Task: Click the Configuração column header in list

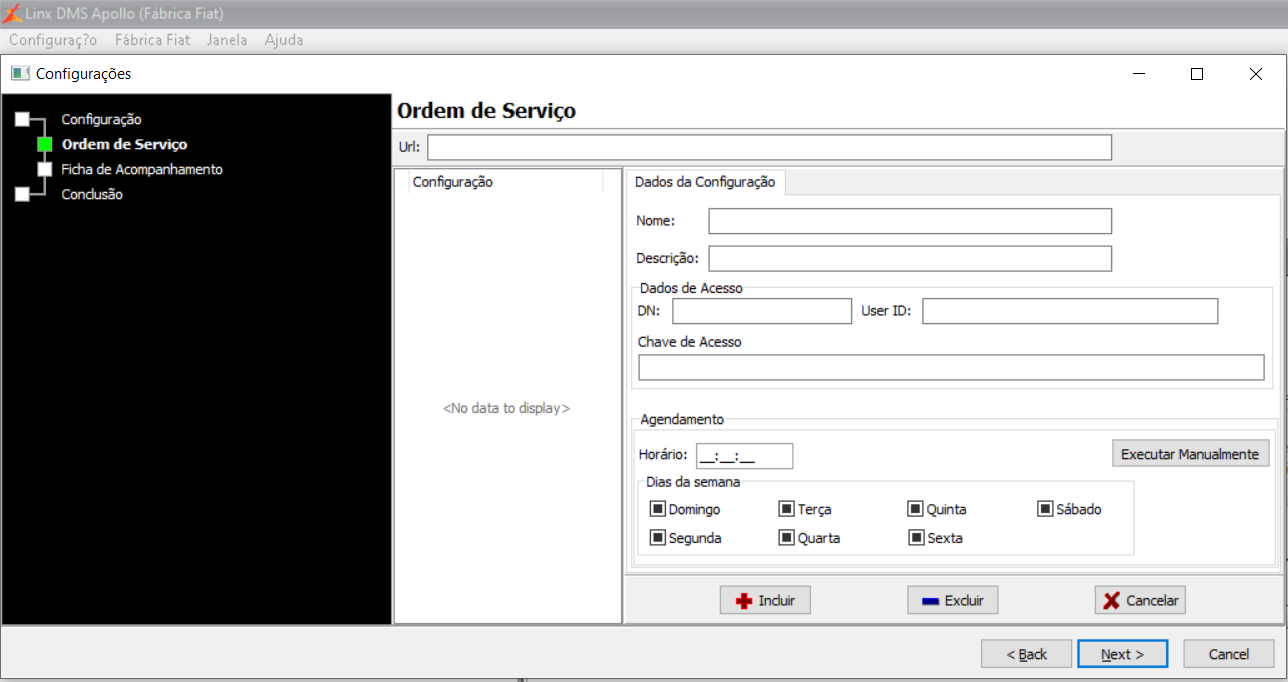Action: point(505,182)
